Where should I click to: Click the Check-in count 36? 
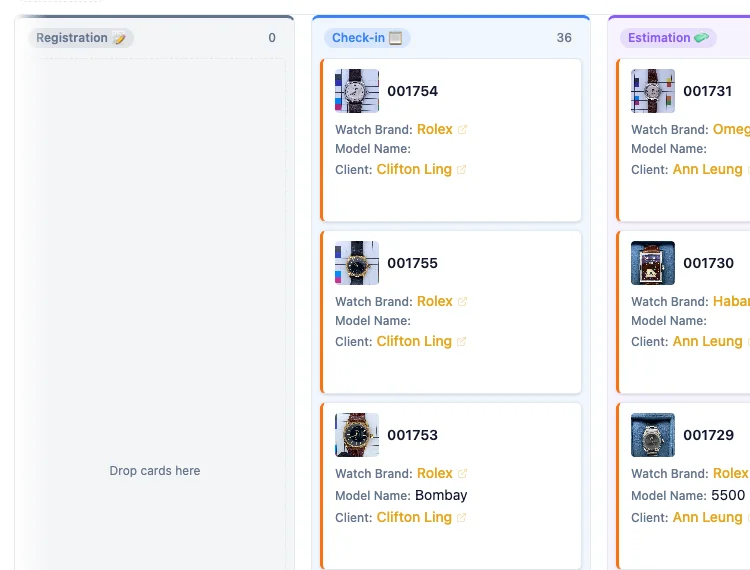click(x=564, y=38)
